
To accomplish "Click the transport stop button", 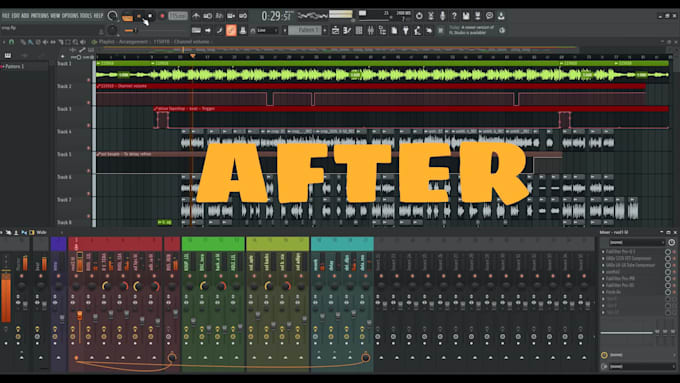I will point(150,16).
